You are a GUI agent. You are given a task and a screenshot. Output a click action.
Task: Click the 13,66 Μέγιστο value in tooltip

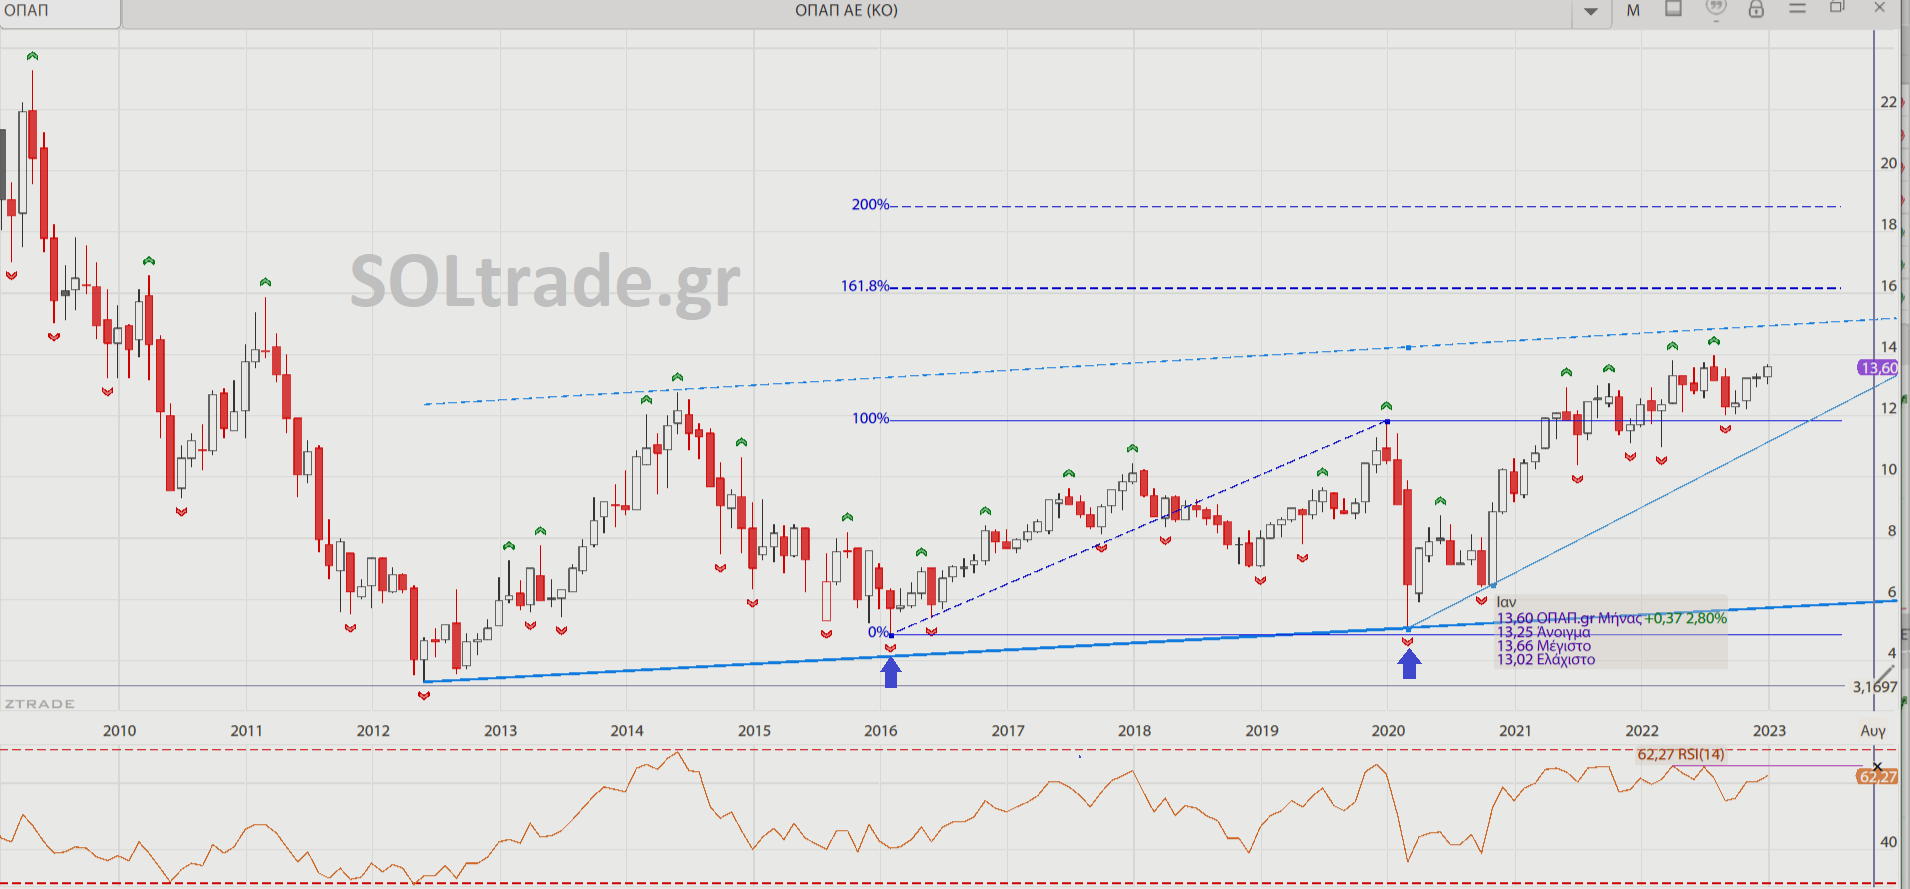click(1543, 646)
